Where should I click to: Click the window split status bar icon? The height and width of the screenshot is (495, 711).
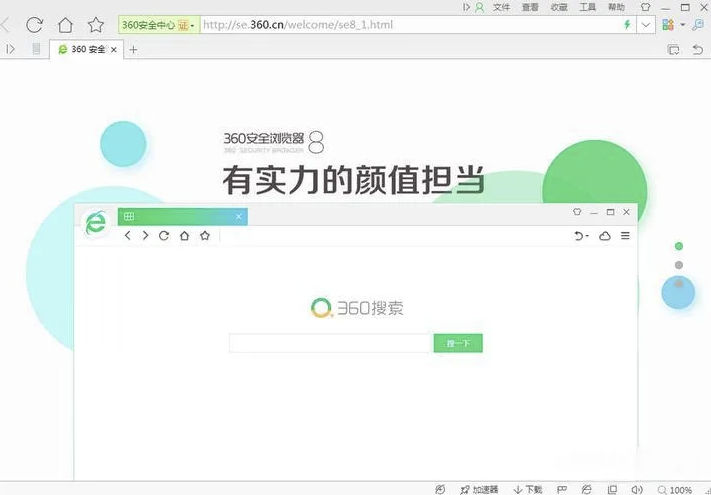[613, 490]
